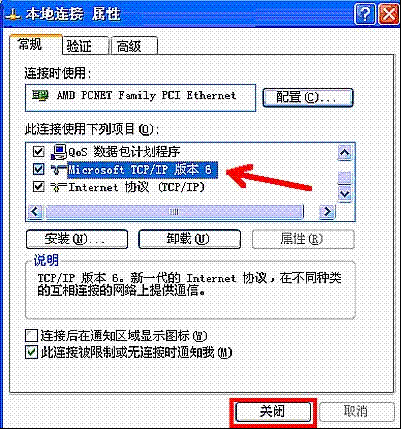
Task: Click the AMD PCNET network adapter icon
Action: (x=40, y=96)
